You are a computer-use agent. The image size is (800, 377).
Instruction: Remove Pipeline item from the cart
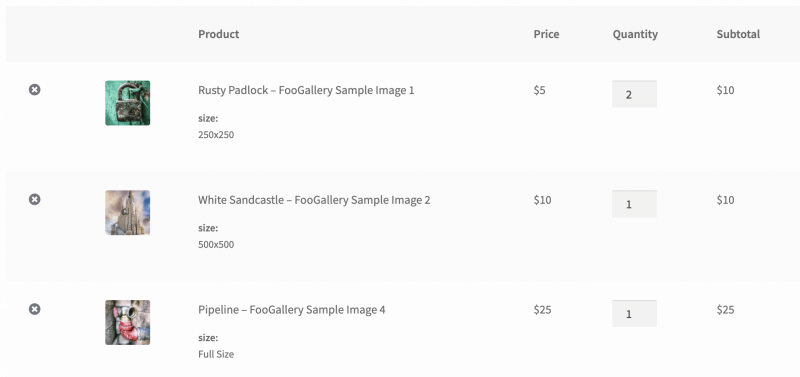[34, 310]
